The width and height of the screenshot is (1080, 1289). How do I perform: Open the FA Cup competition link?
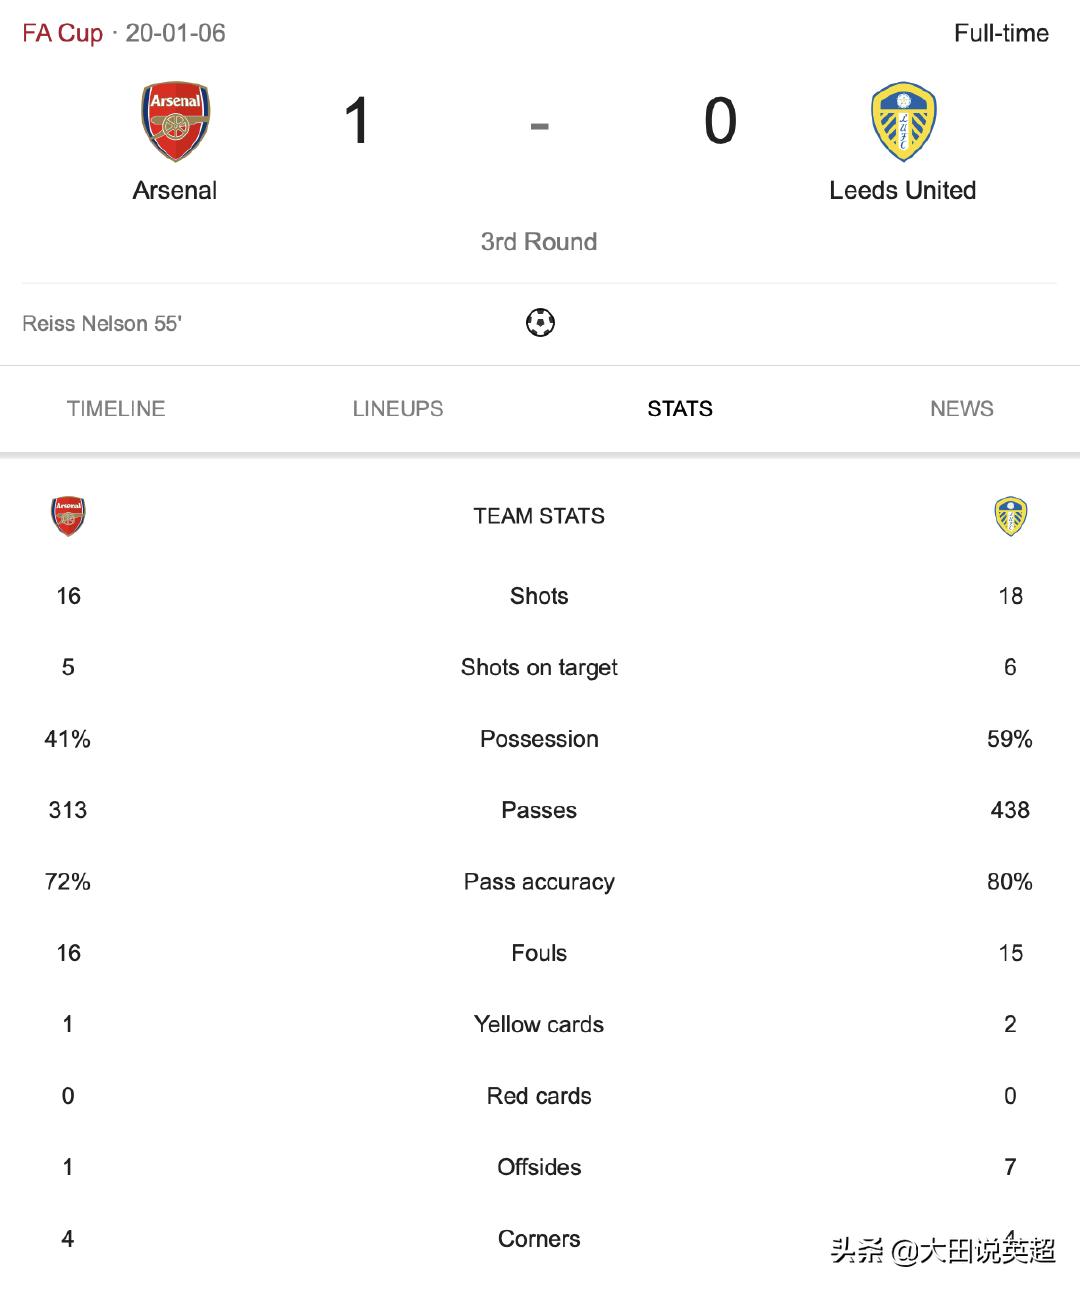pyautogui.click(x=62, y=33)
